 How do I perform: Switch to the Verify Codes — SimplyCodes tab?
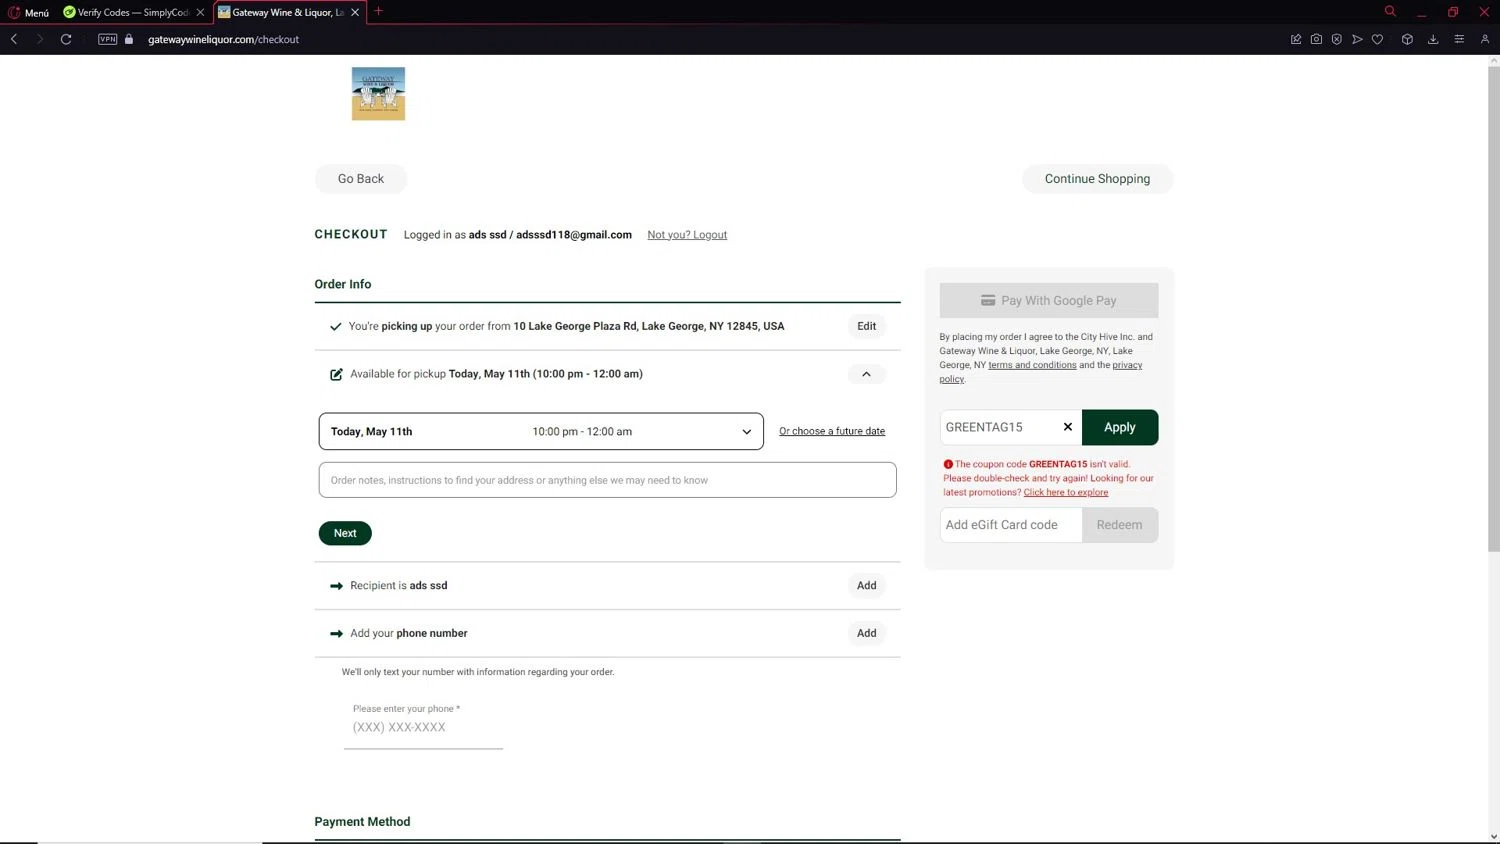132,12
